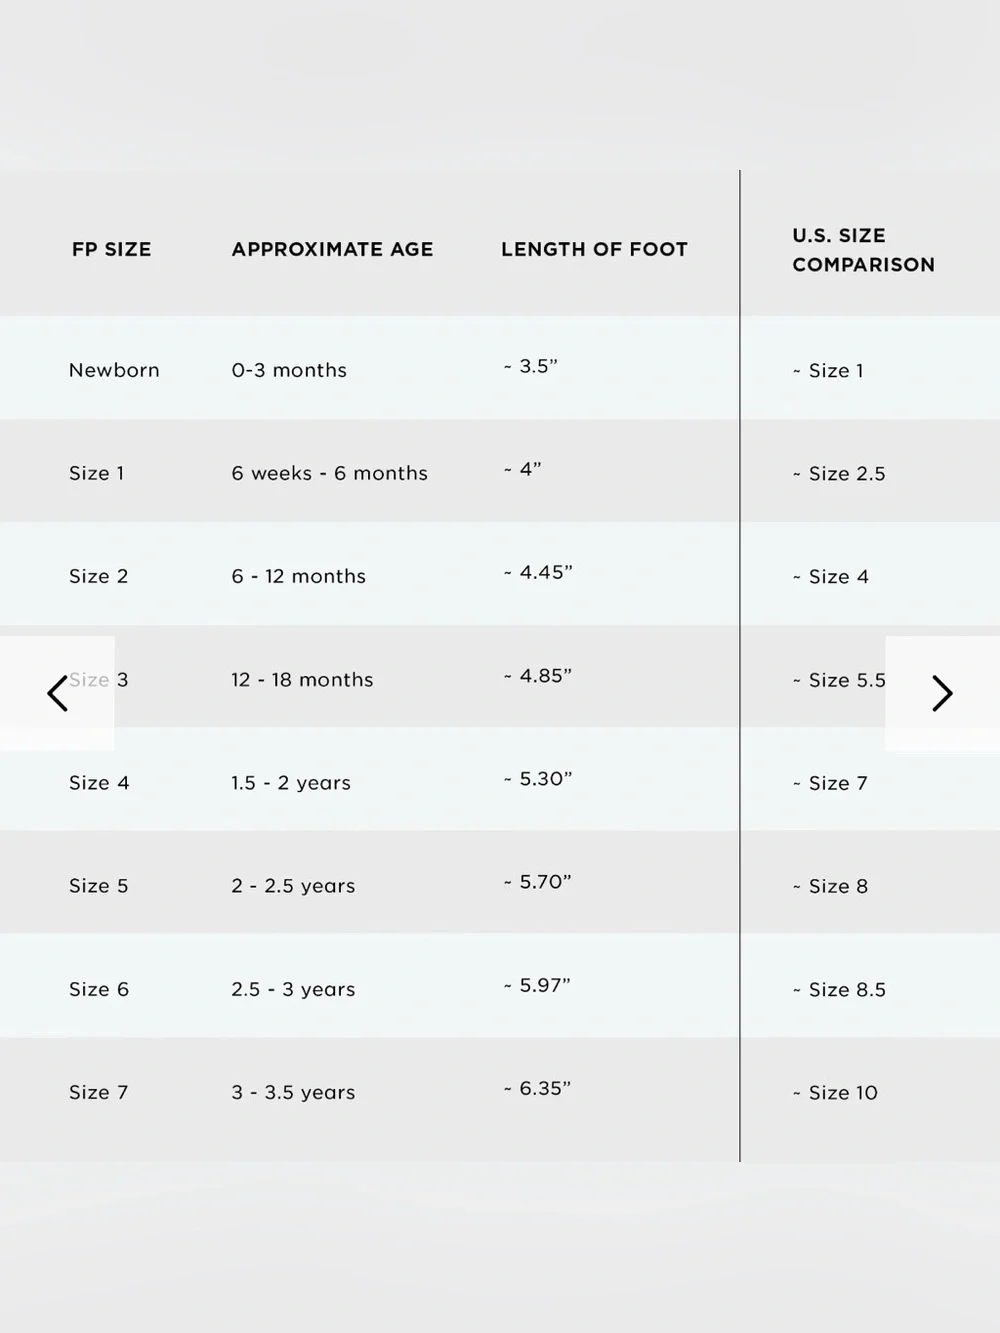Click the ~ Size 10 U.S. comparison cell
This screenshot has height=1333, width=1000.
pyautogui.click(x=835, y=1092)
